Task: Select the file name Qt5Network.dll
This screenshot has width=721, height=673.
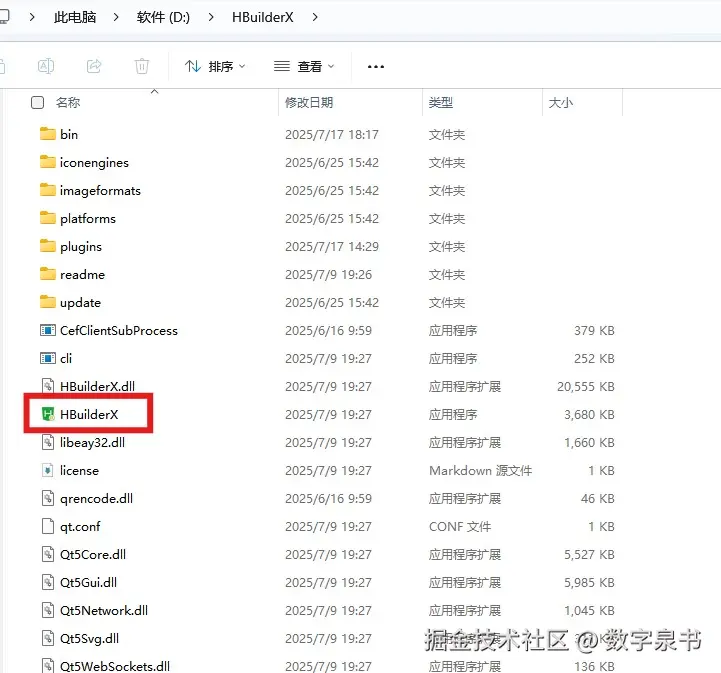Action: tap(104, 611)
